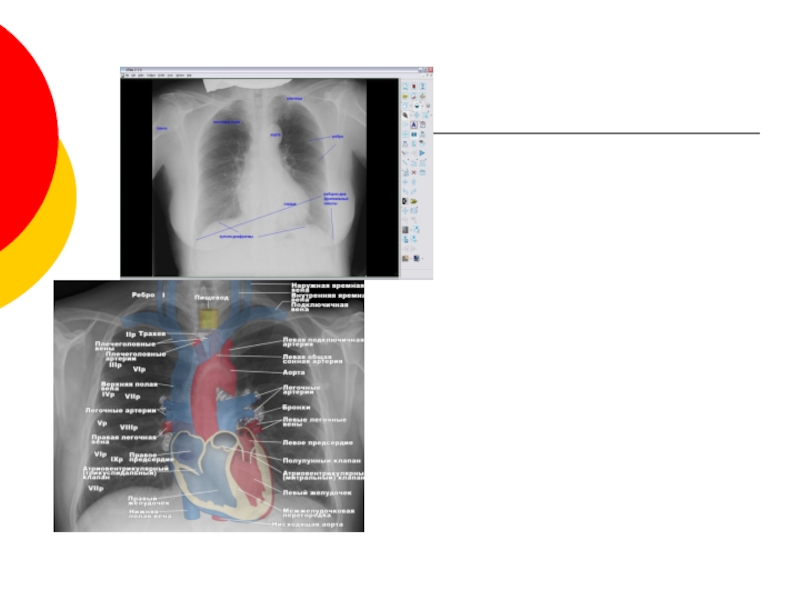Select the text annotation "A" tool icon
The width and height of the screenshot is (800, 600).
pos(414,124)
